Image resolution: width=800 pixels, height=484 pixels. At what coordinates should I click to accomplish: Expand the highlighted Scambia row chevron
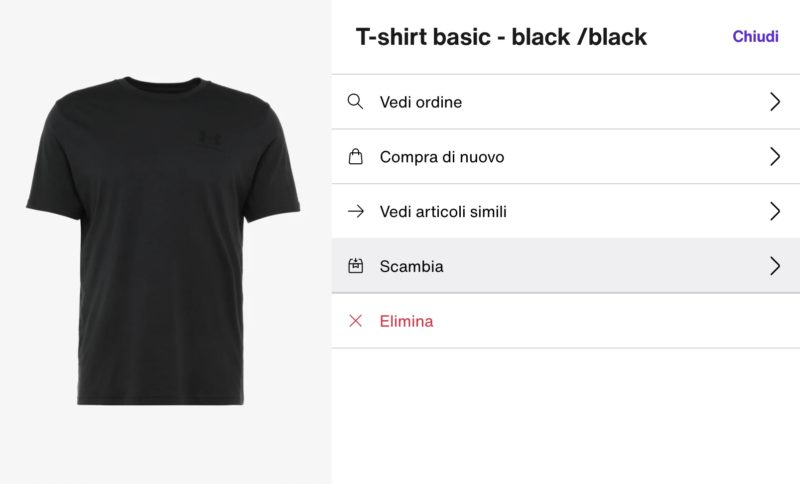(x=774, y=267)
